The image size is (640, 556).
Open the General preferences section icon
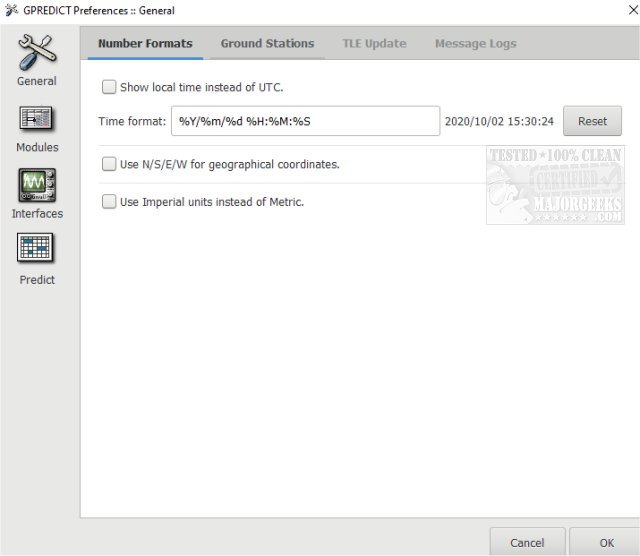tap(37, 52)
